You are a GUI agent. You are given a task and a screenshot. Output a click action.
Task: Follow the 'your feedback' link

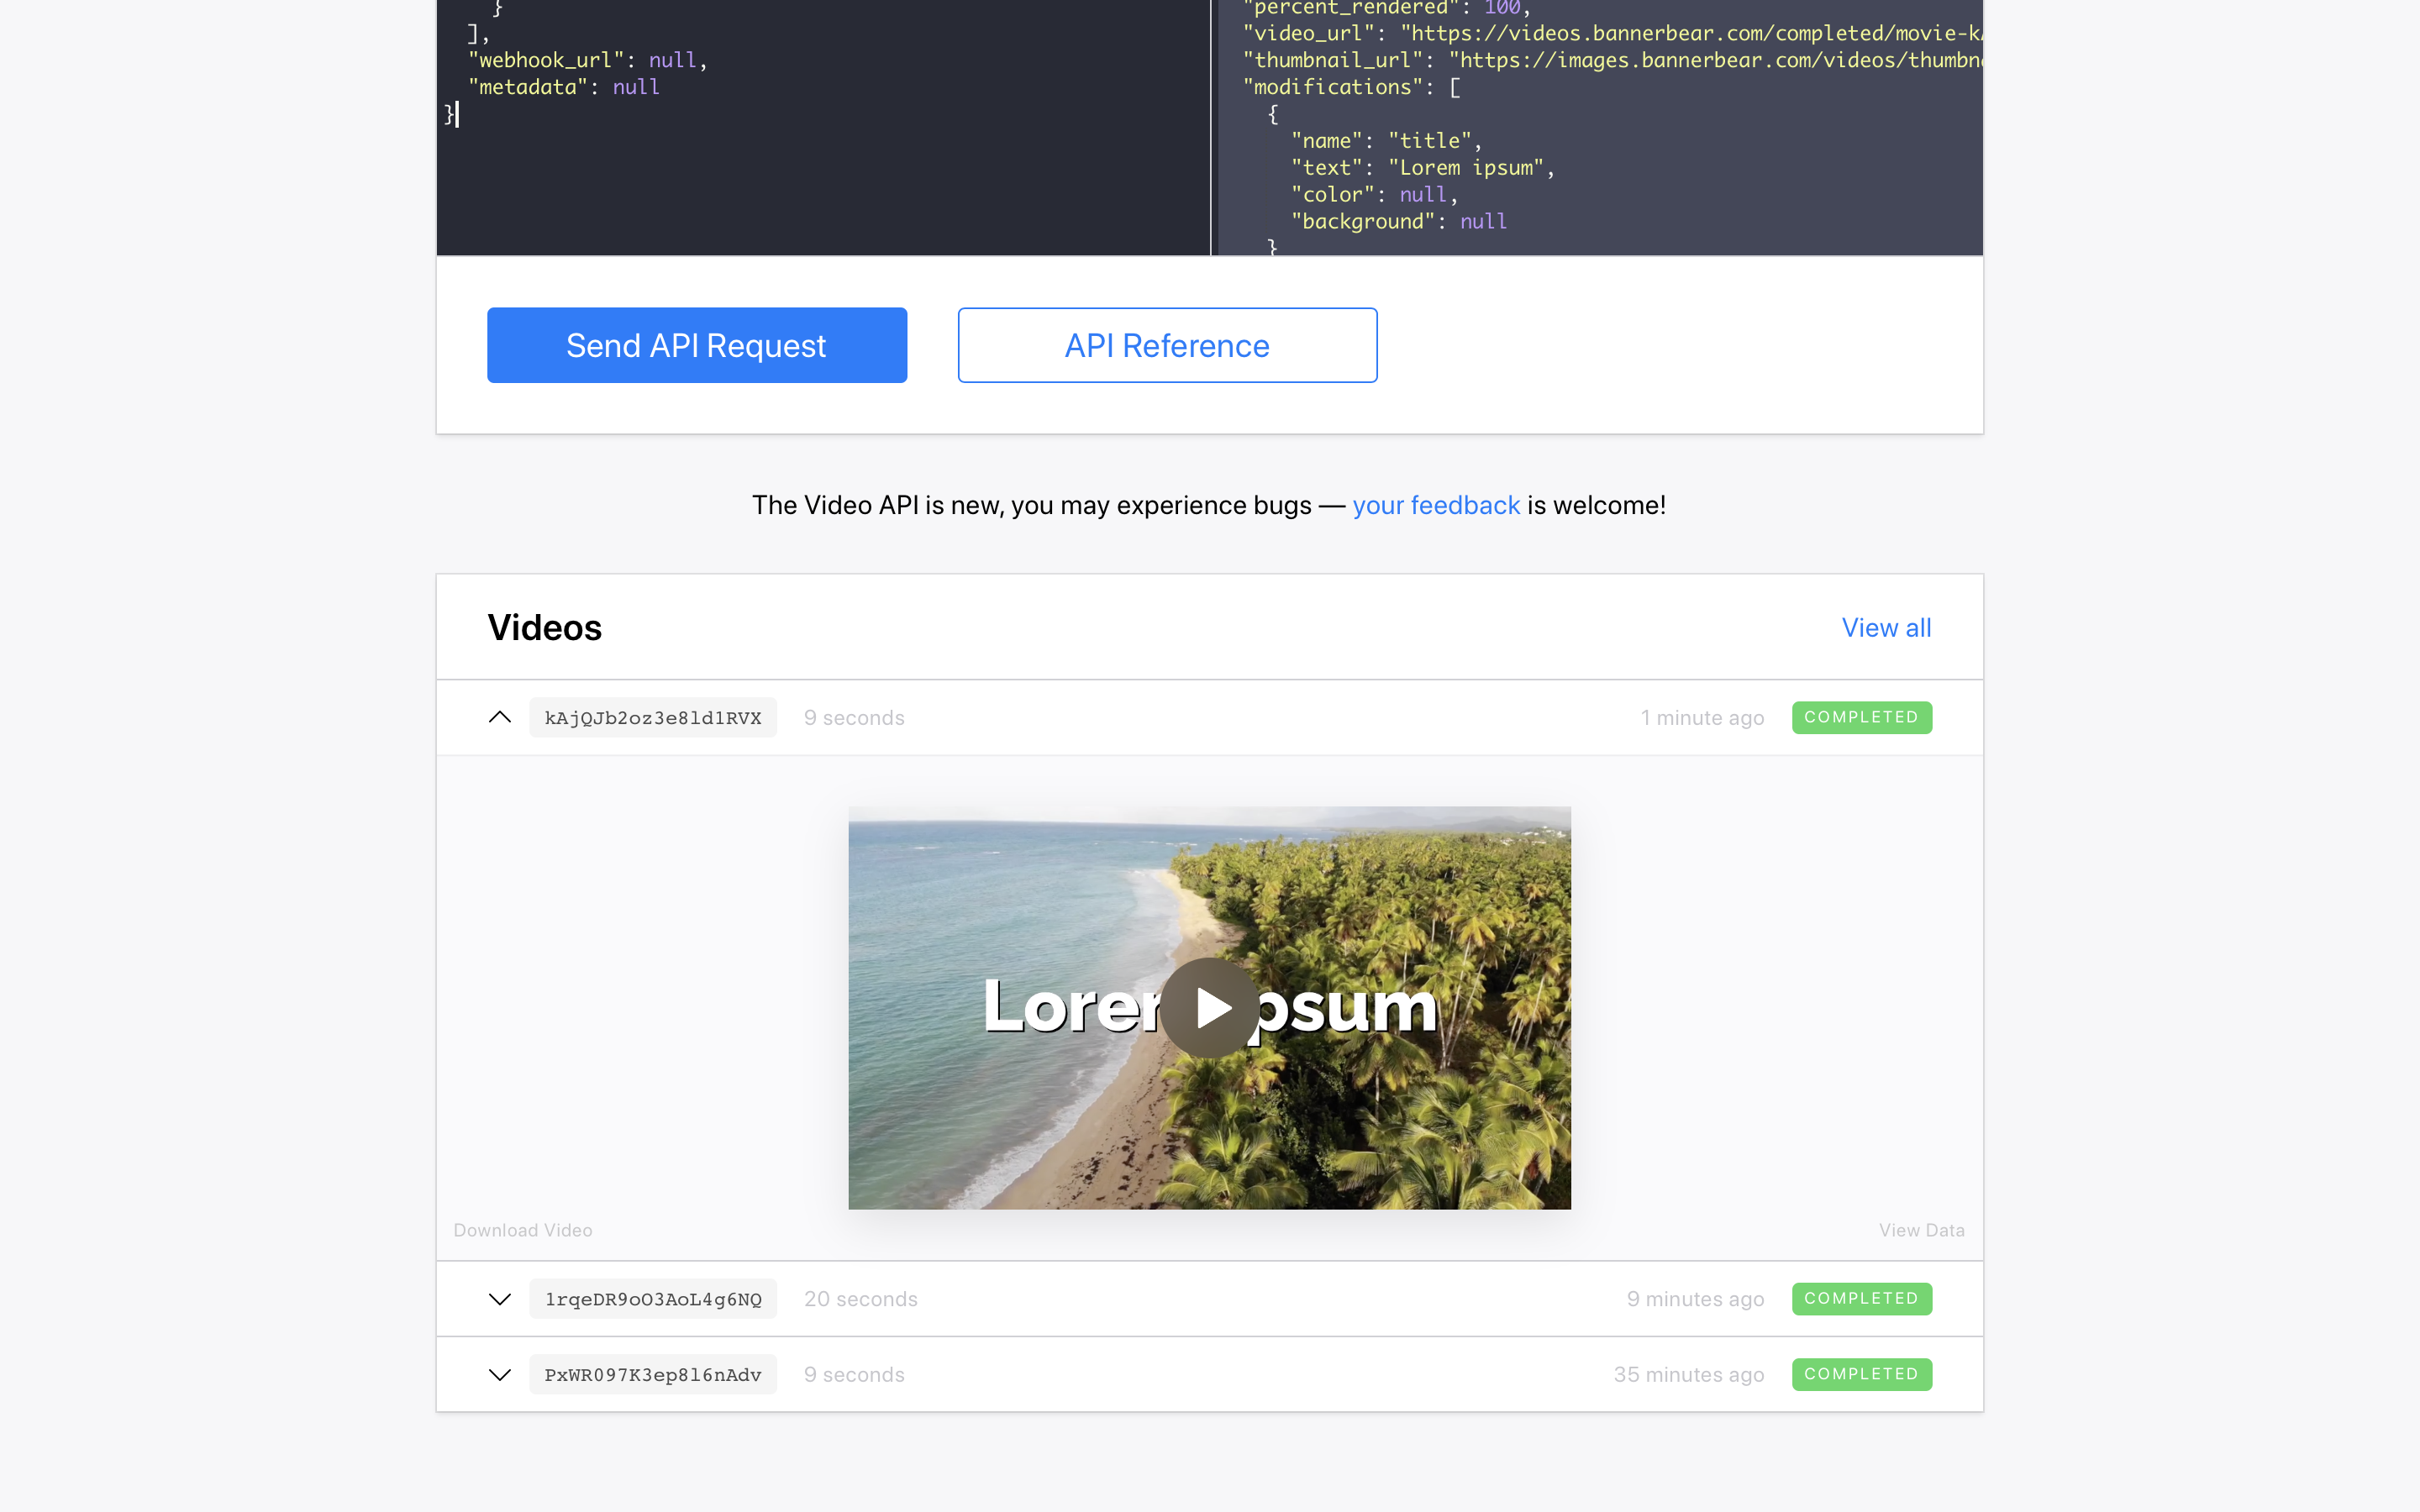[x=1435, y=505]
